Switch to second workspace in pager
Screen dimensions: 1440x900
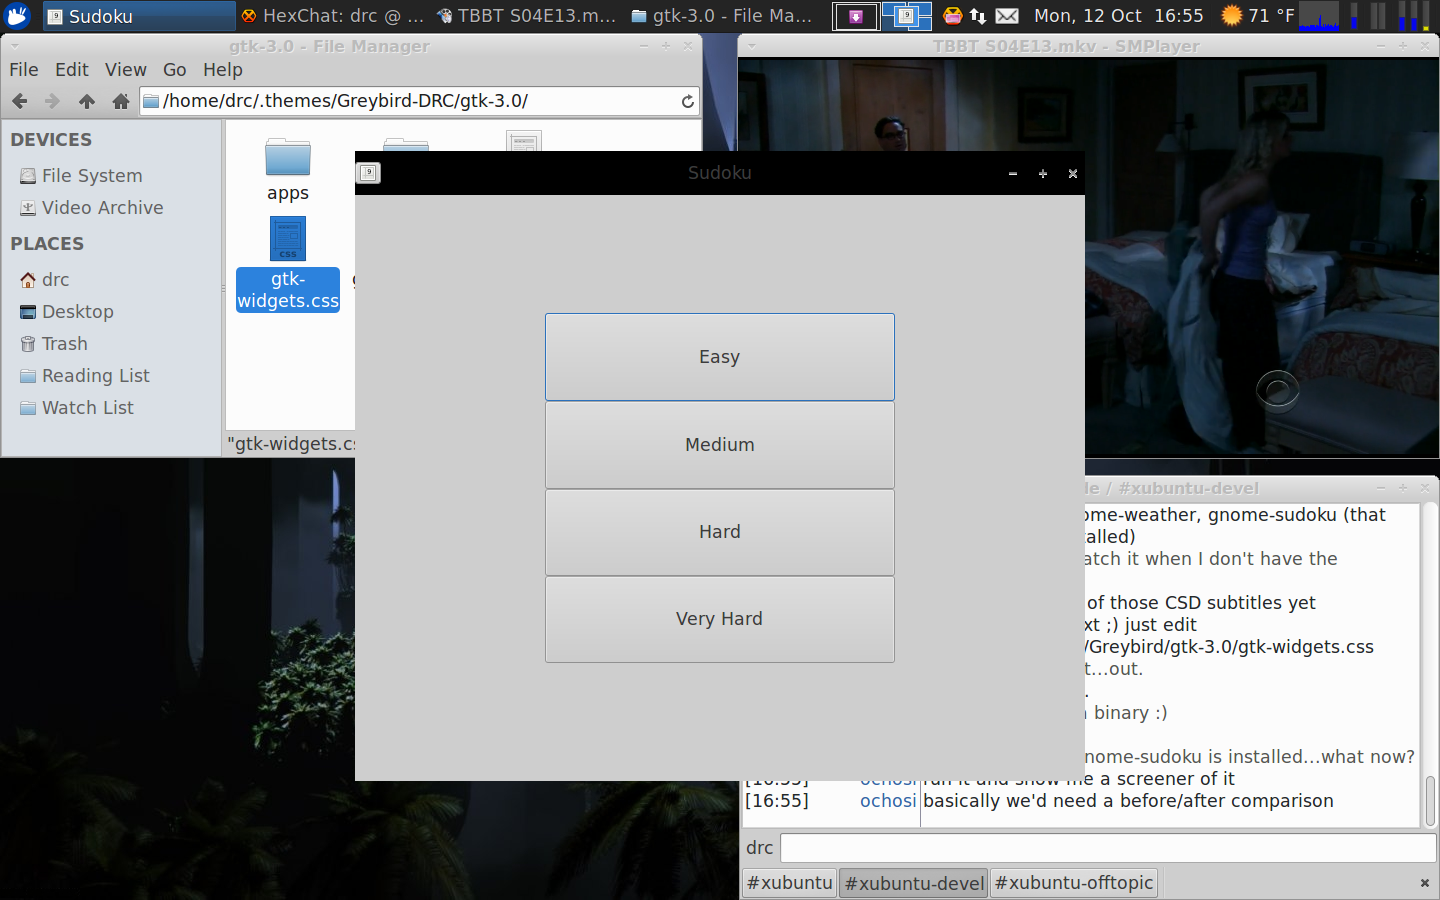907,16
